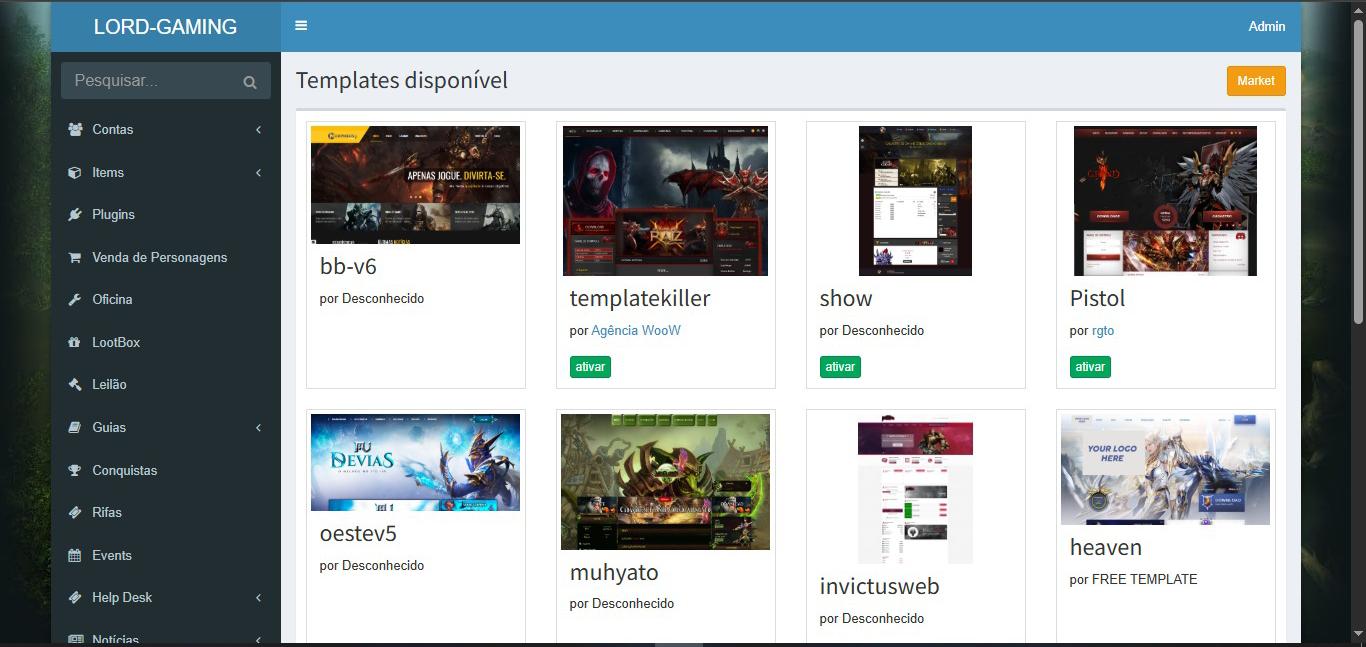The image size is (1366, 647).
Task: Open the Admin user menu
Action: tap(1266, 26)
